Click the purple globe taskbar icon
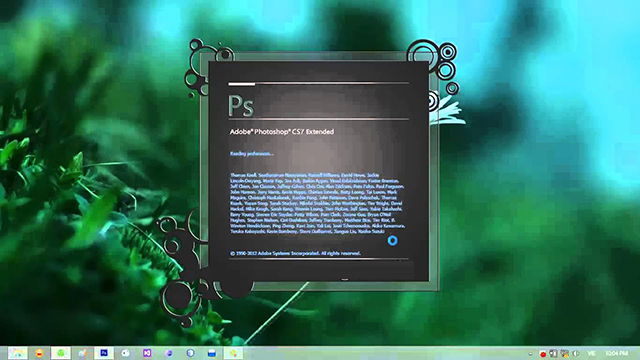 pos(169,353)
